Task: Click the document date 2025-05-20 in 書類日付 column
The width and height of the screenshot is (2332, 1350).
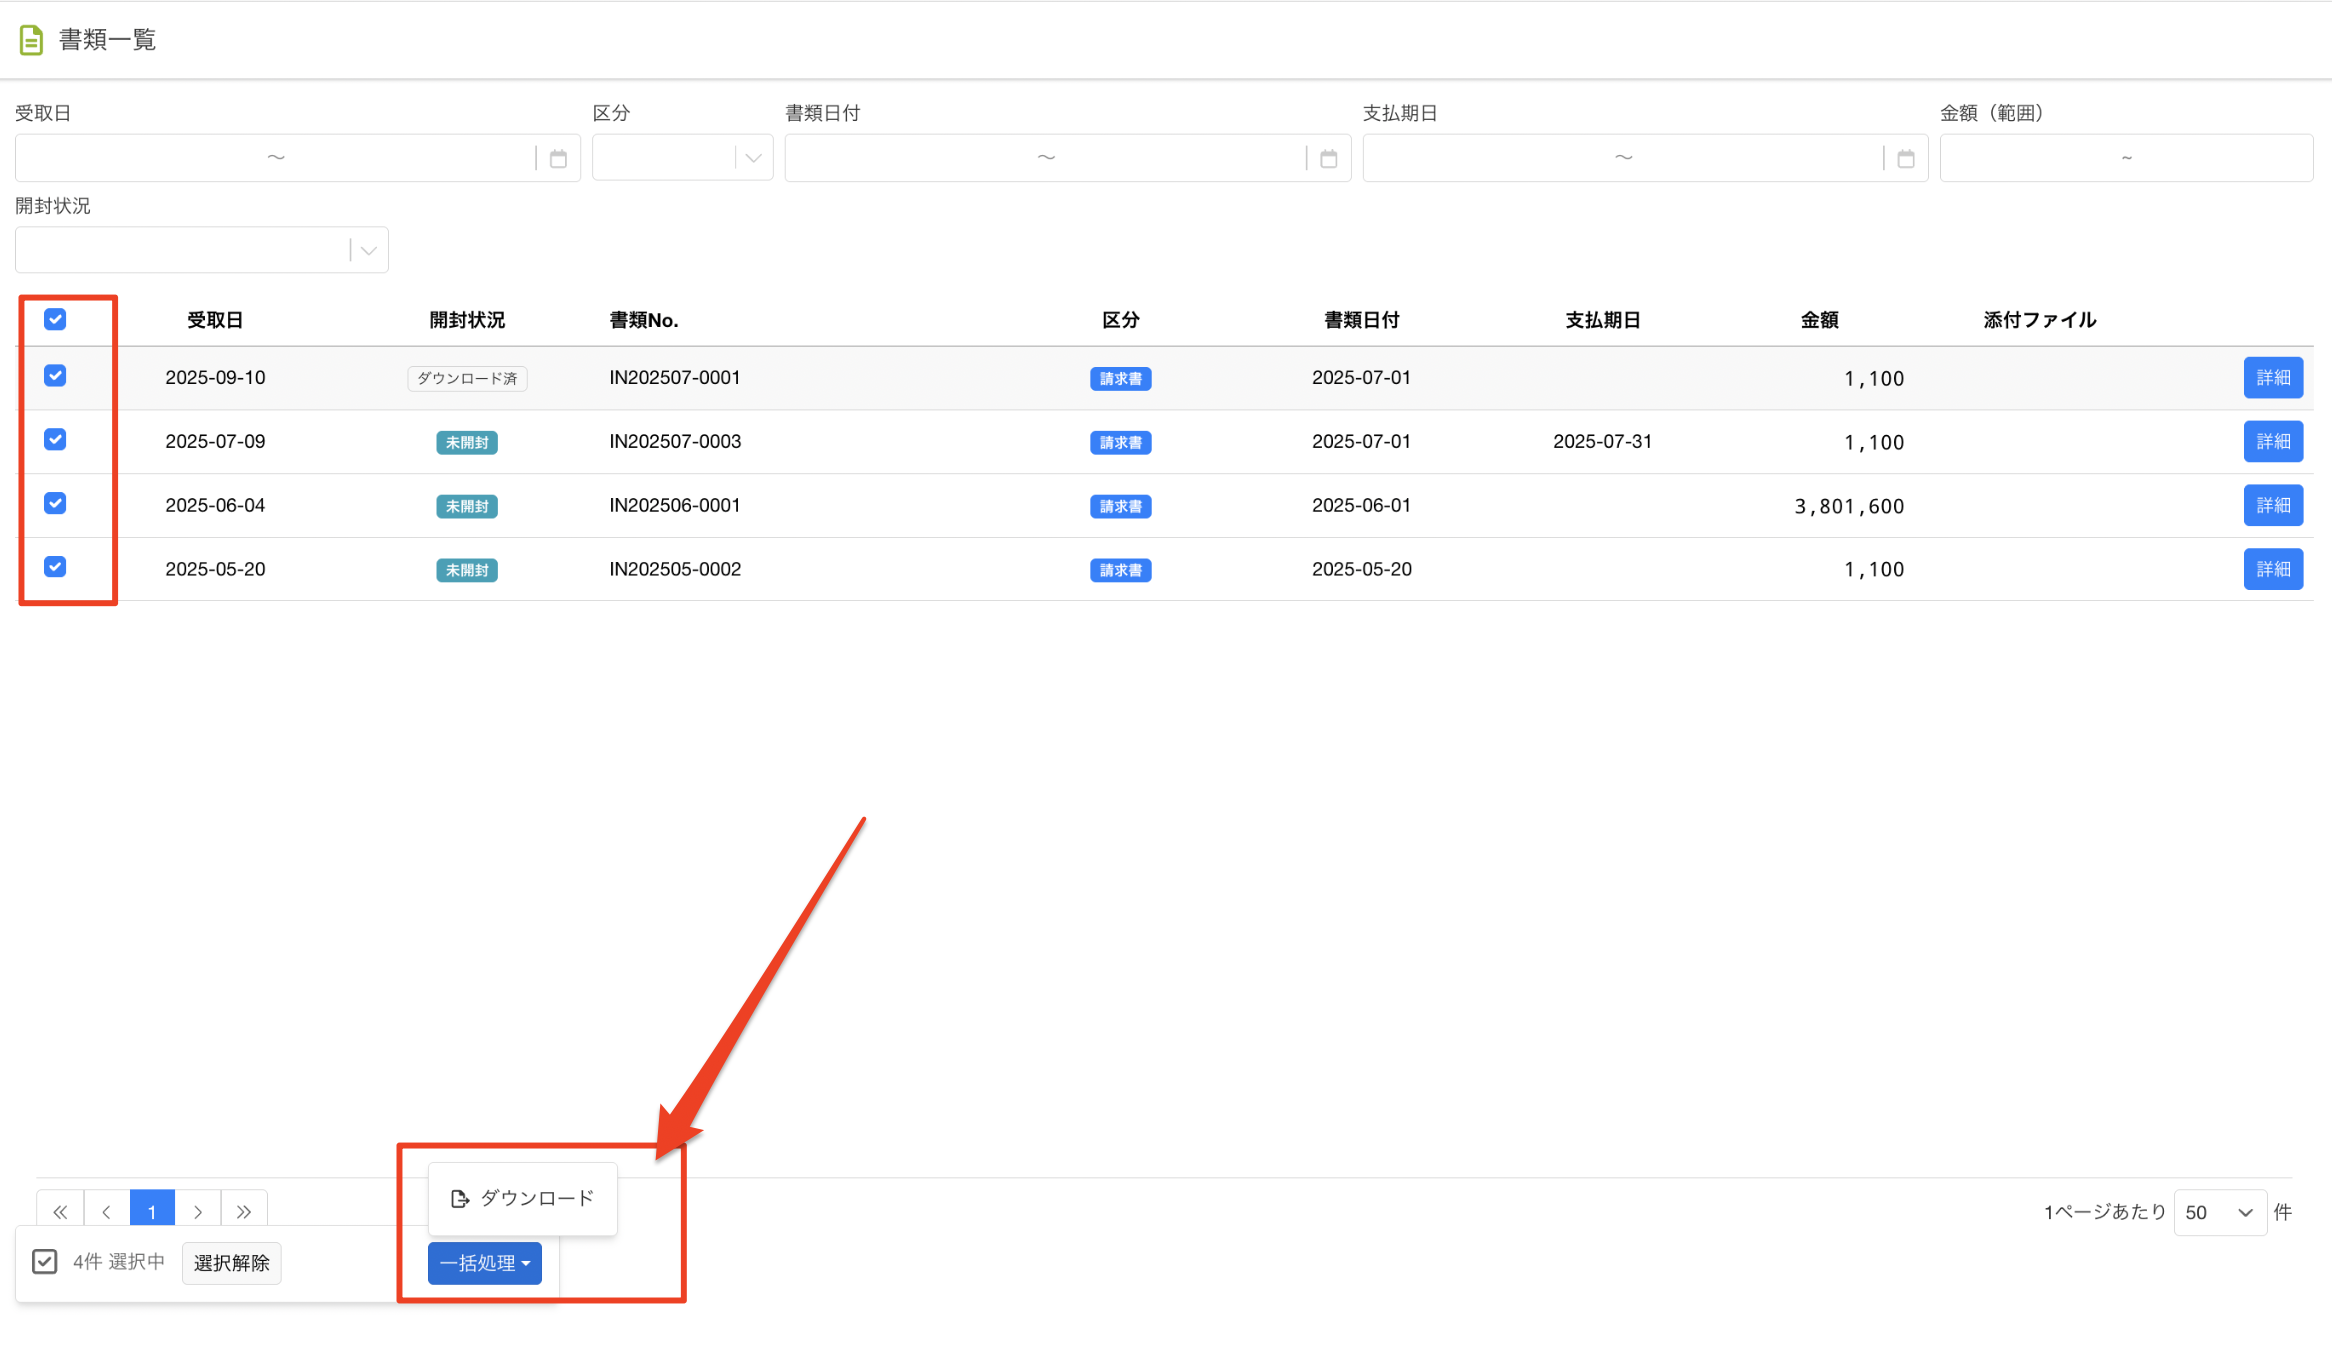Action: tap(1361, 569)
